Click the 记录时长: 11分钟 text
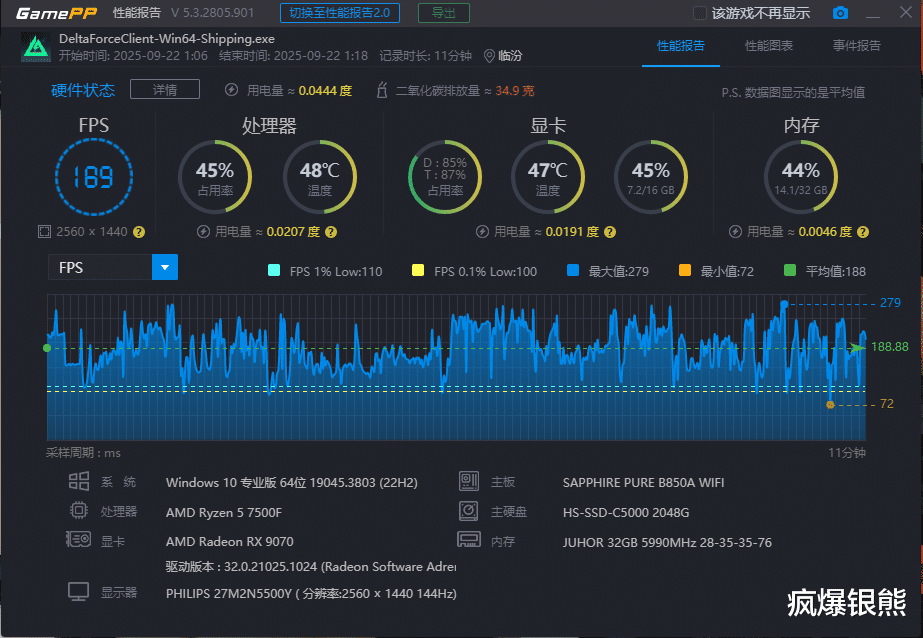Viewport: 923px width, 638px height. click(426, 56)
